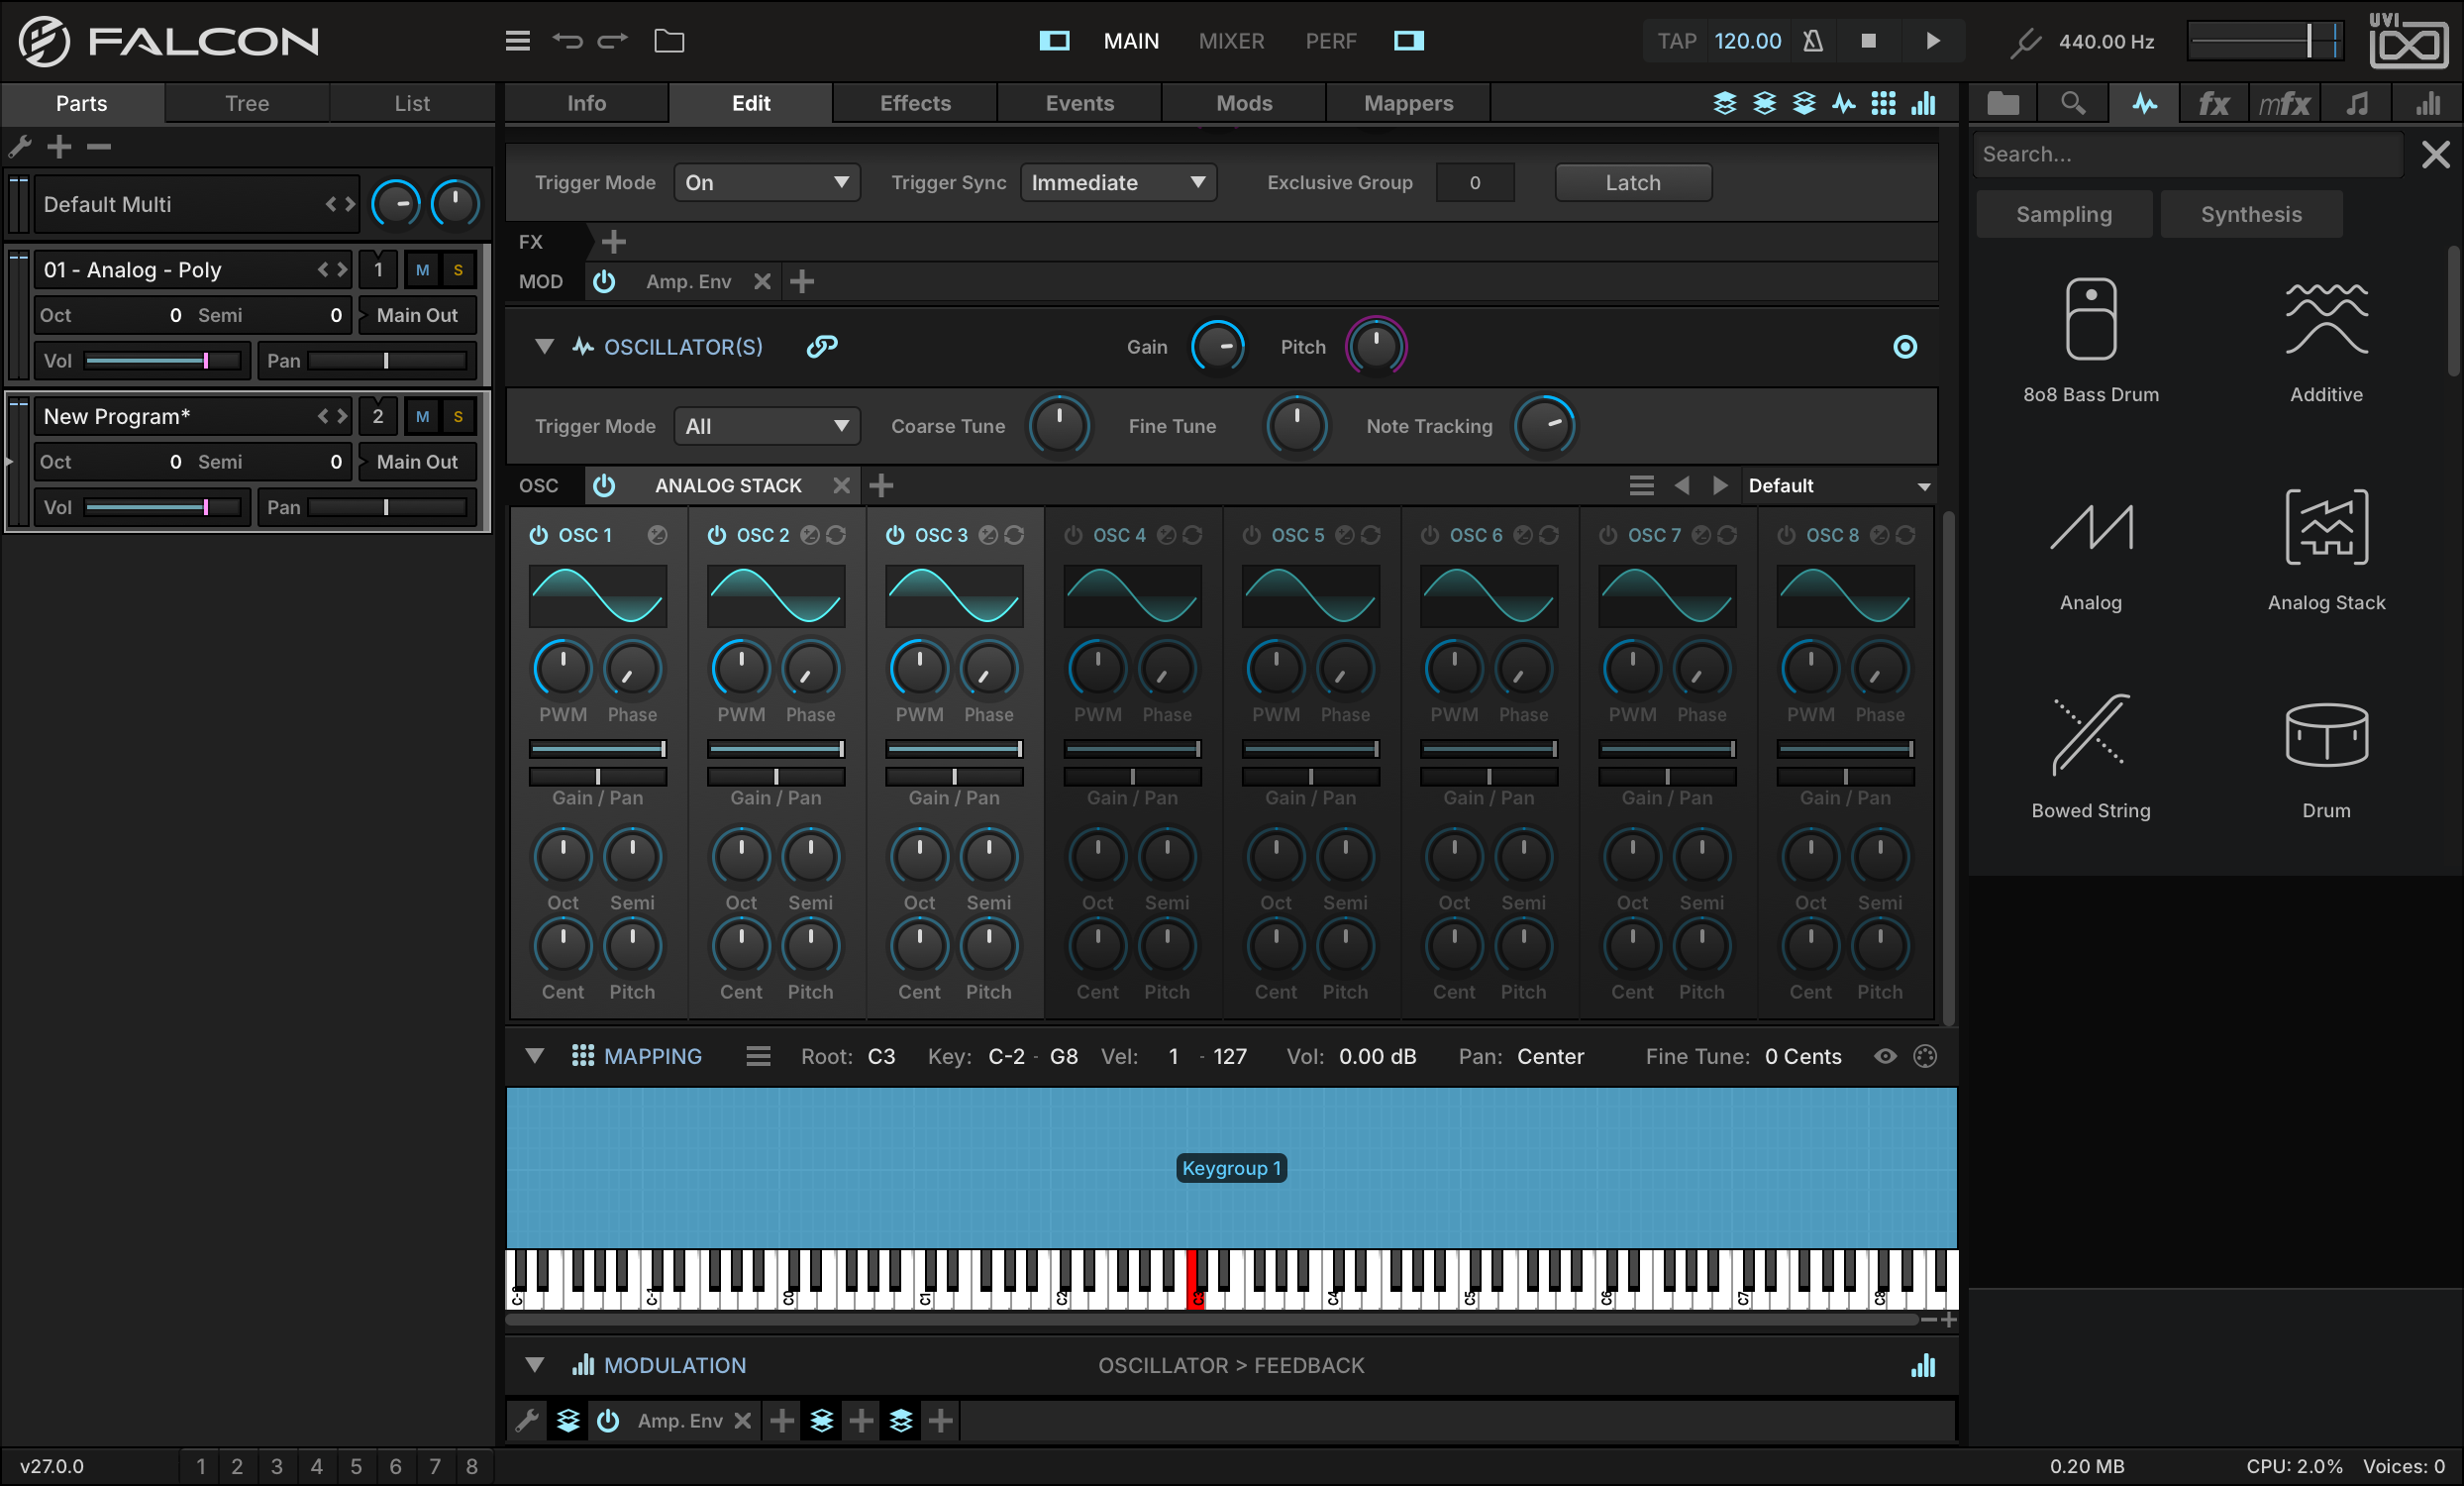Click the metronome icon

tap(1812, 41)
